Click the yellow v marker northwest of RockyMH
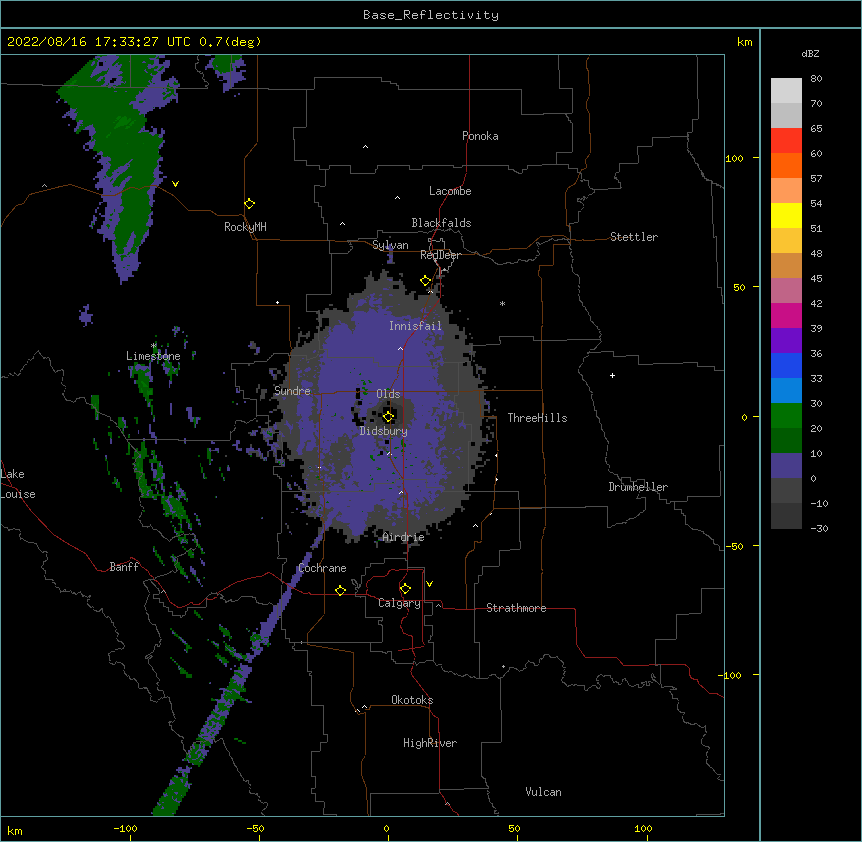This screenshot has width=862, height=842. tap(175, 184)
